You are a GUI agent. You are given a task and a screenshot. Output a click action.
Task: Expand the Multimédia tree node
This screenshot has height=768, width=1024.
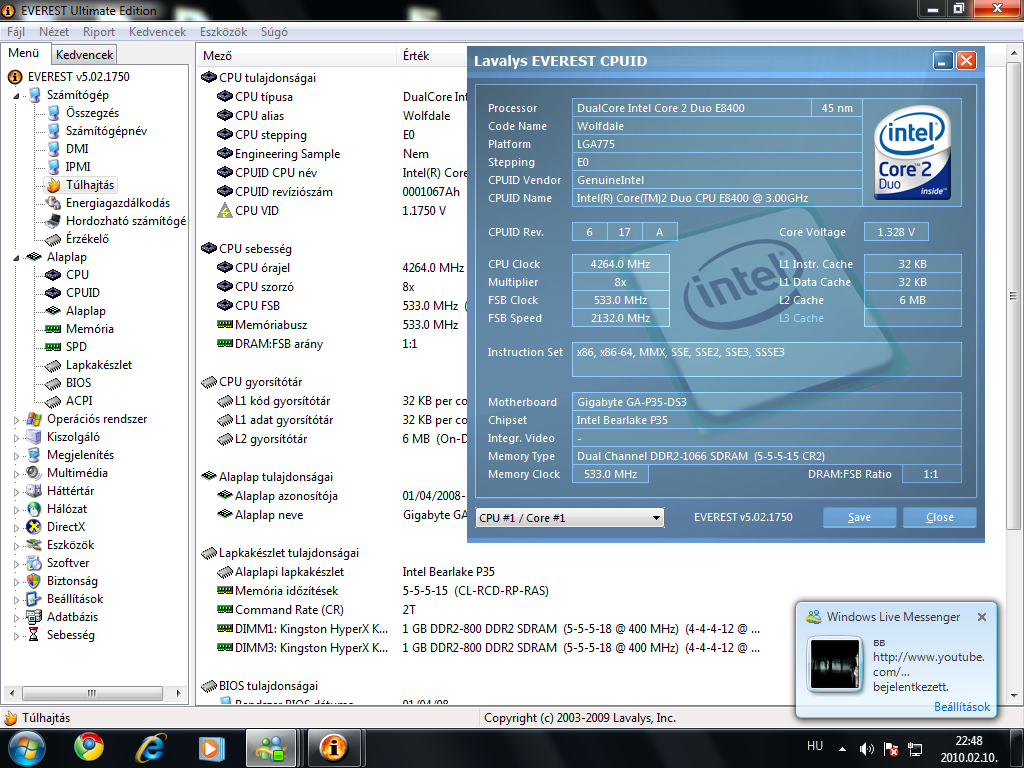(16, 473)
